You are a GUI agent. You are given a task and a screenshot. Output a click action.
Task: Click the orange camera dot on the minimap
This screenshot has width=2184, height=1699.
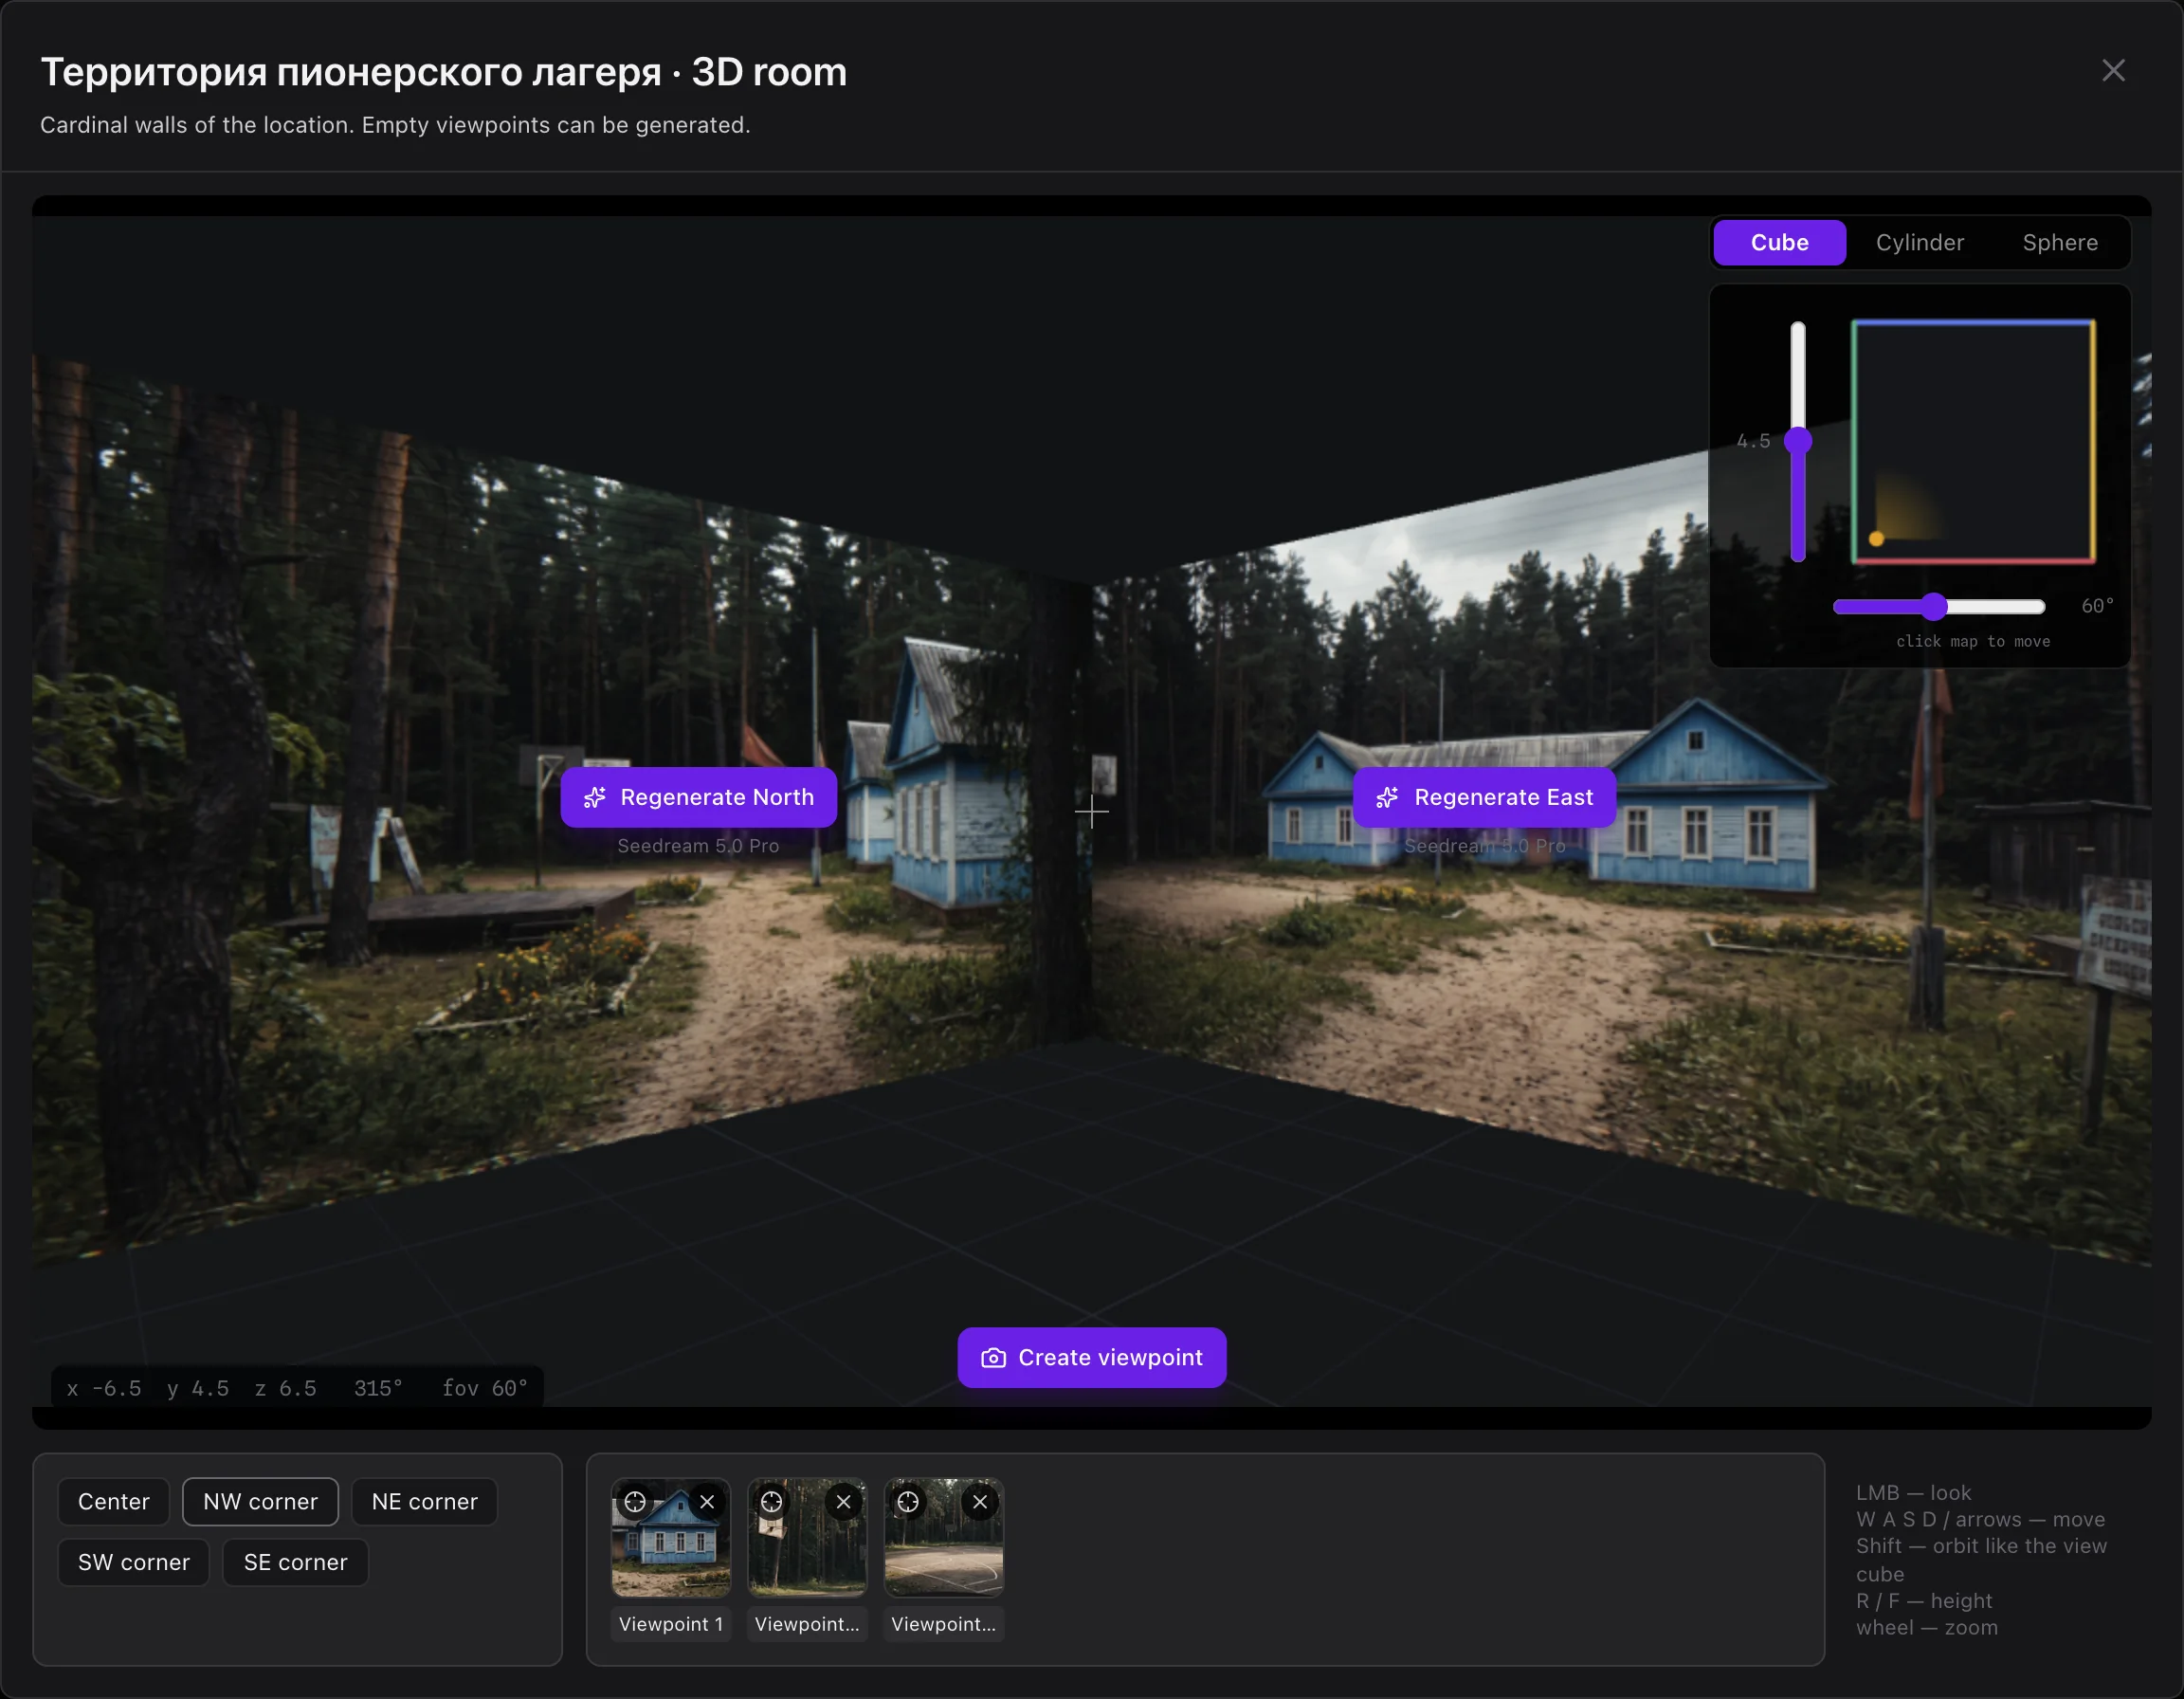coord(1876,539)
